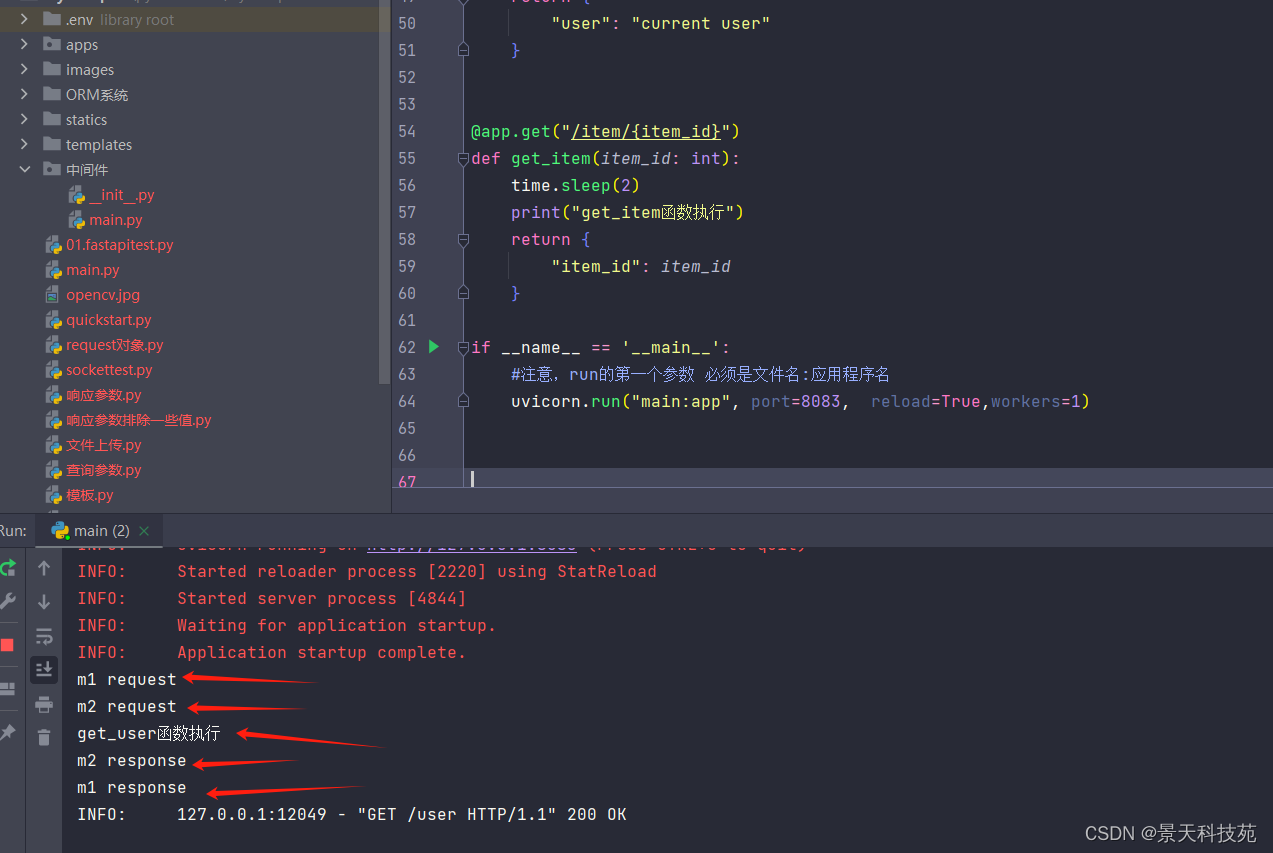Expand the statics folder
1273x853 pixels.
[24, 119]
